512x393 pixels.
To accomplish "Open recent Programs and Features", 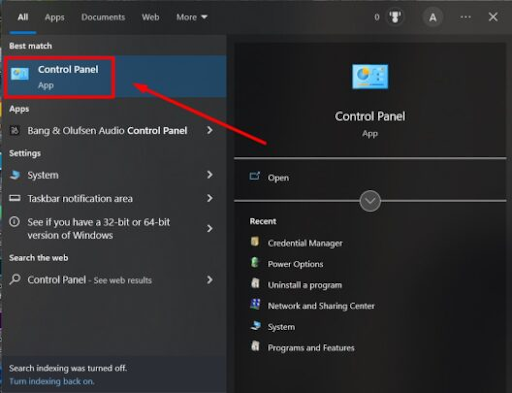I will tap(311, 348).
